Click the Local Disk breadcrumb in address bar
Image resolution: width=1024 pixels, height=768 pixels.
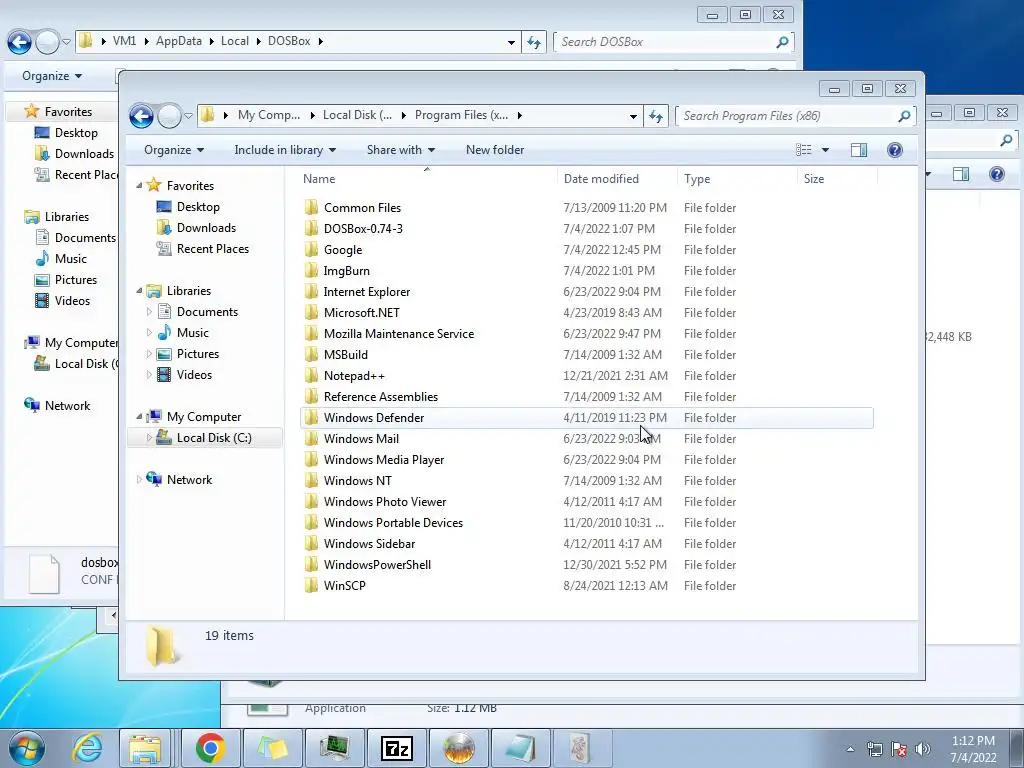click(x=357, y=115)
